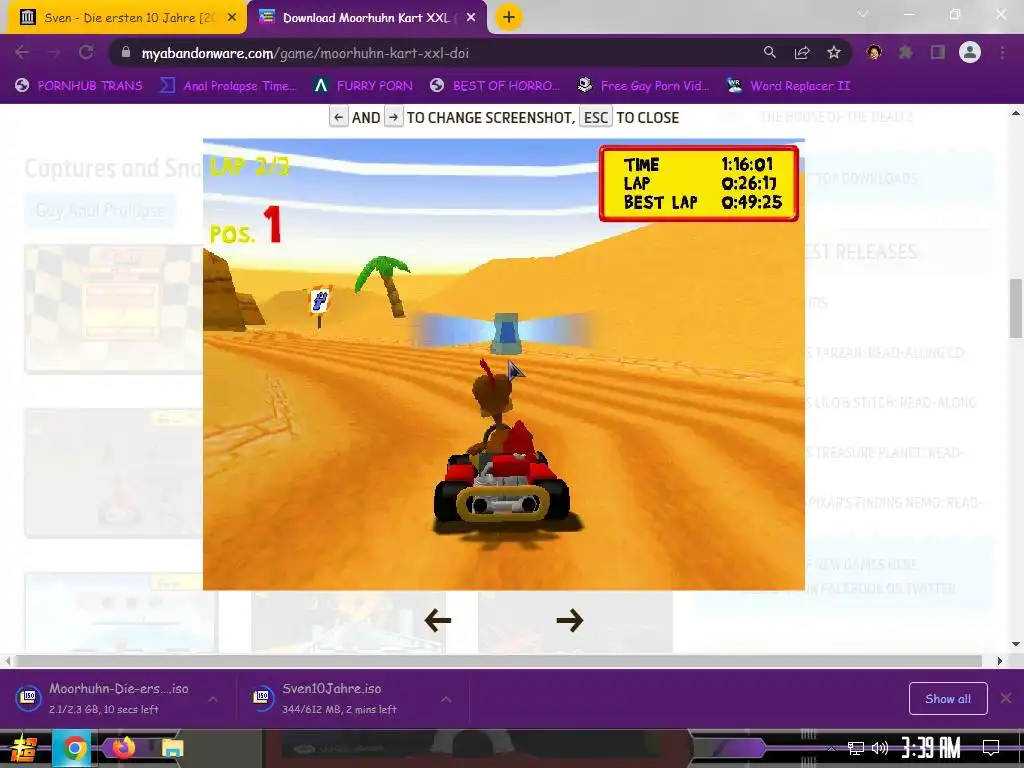This screenshot has height=768, width=1024.
Task: Click the scroll down arrow of page scrollbar
Action: click(x=1016, y=645)
